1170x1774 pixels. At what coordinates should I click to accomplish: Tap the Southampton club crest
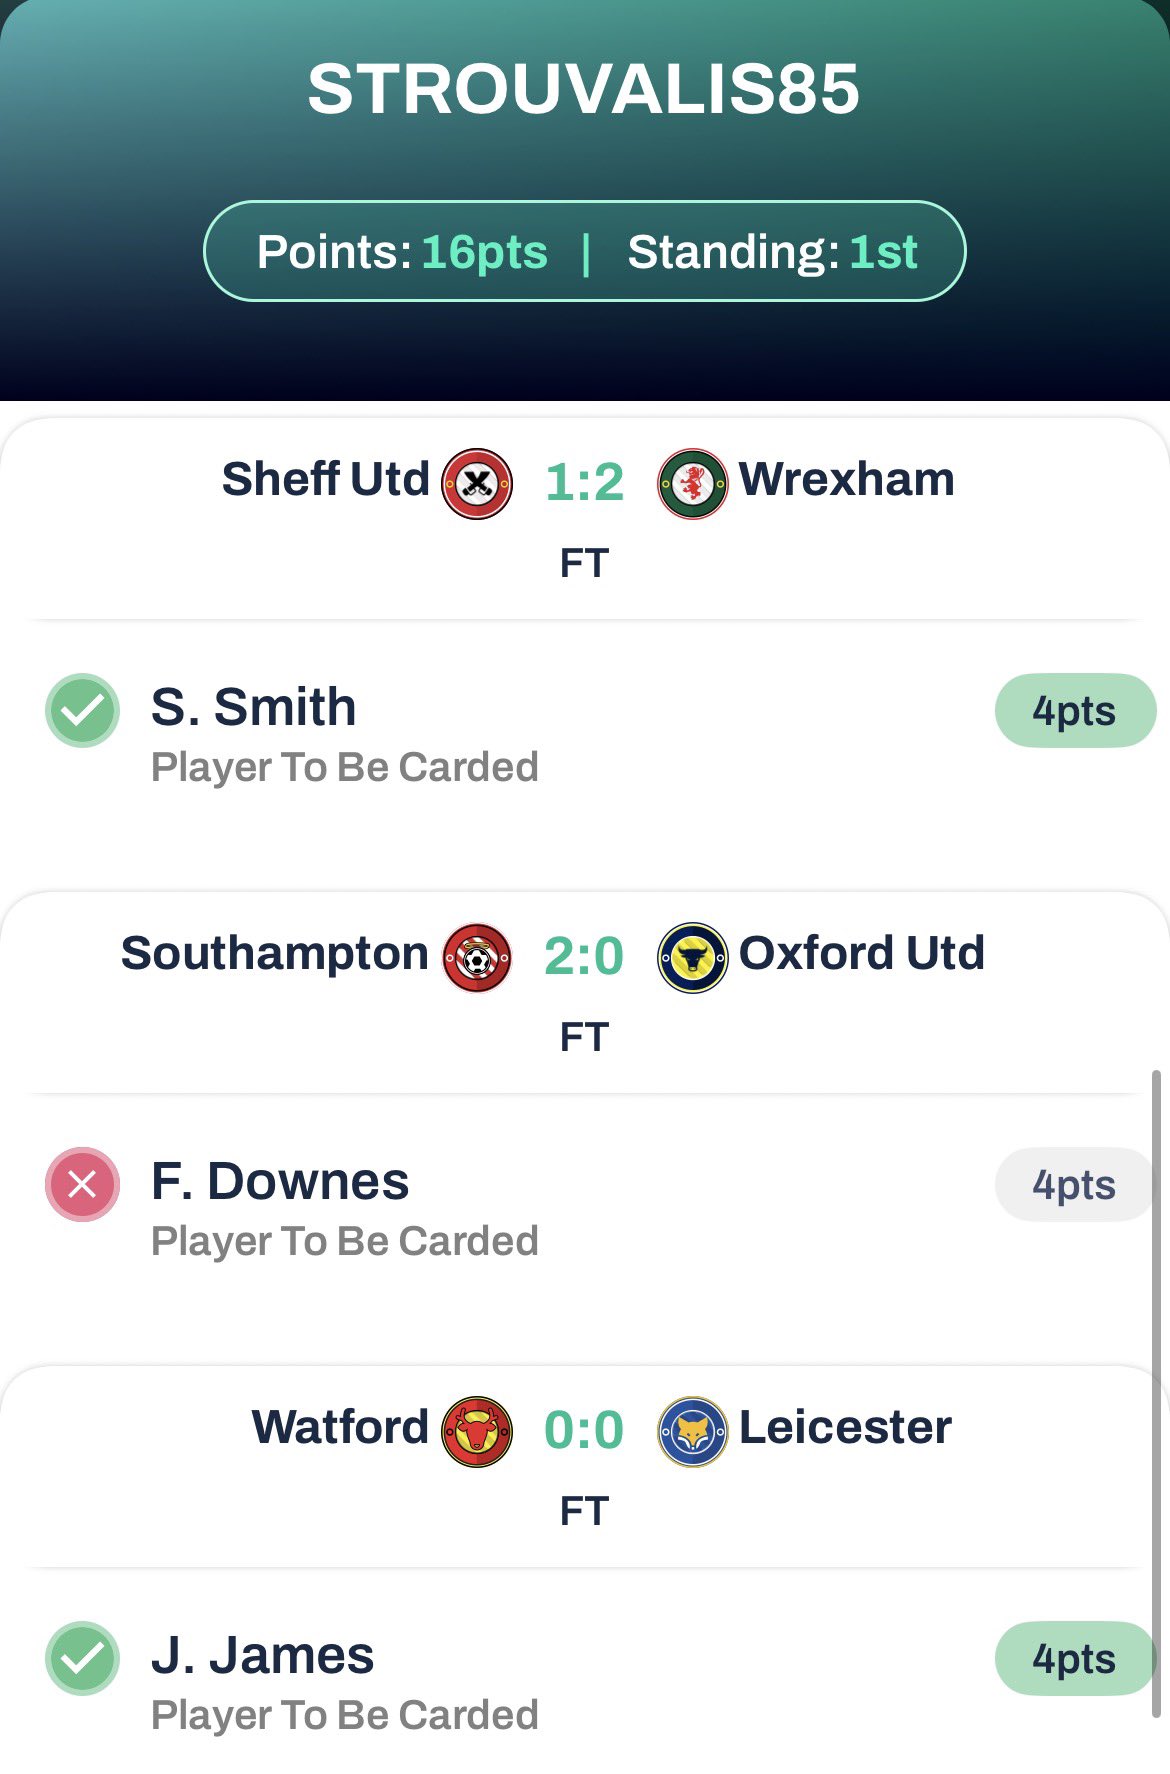477,958
